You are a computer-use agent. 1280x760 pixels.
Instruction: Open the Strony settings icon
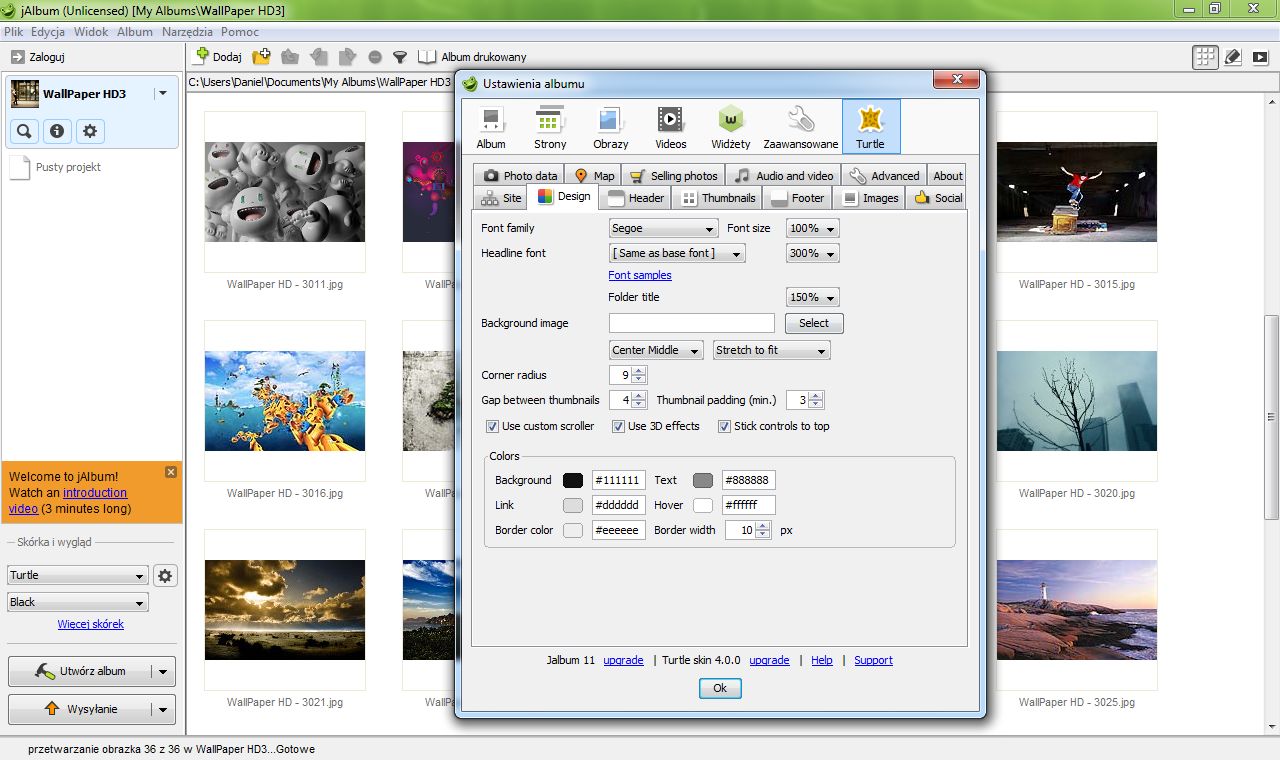tap(550, 127)
